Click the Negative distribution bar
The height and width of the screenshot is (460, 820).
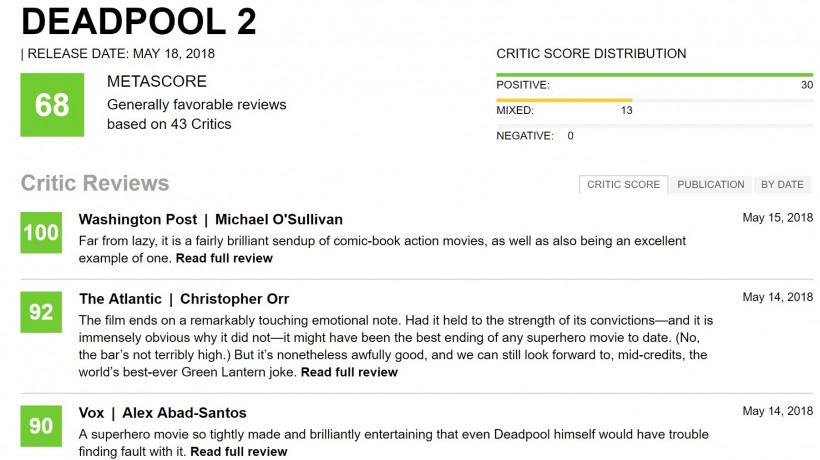pos(655,125)
